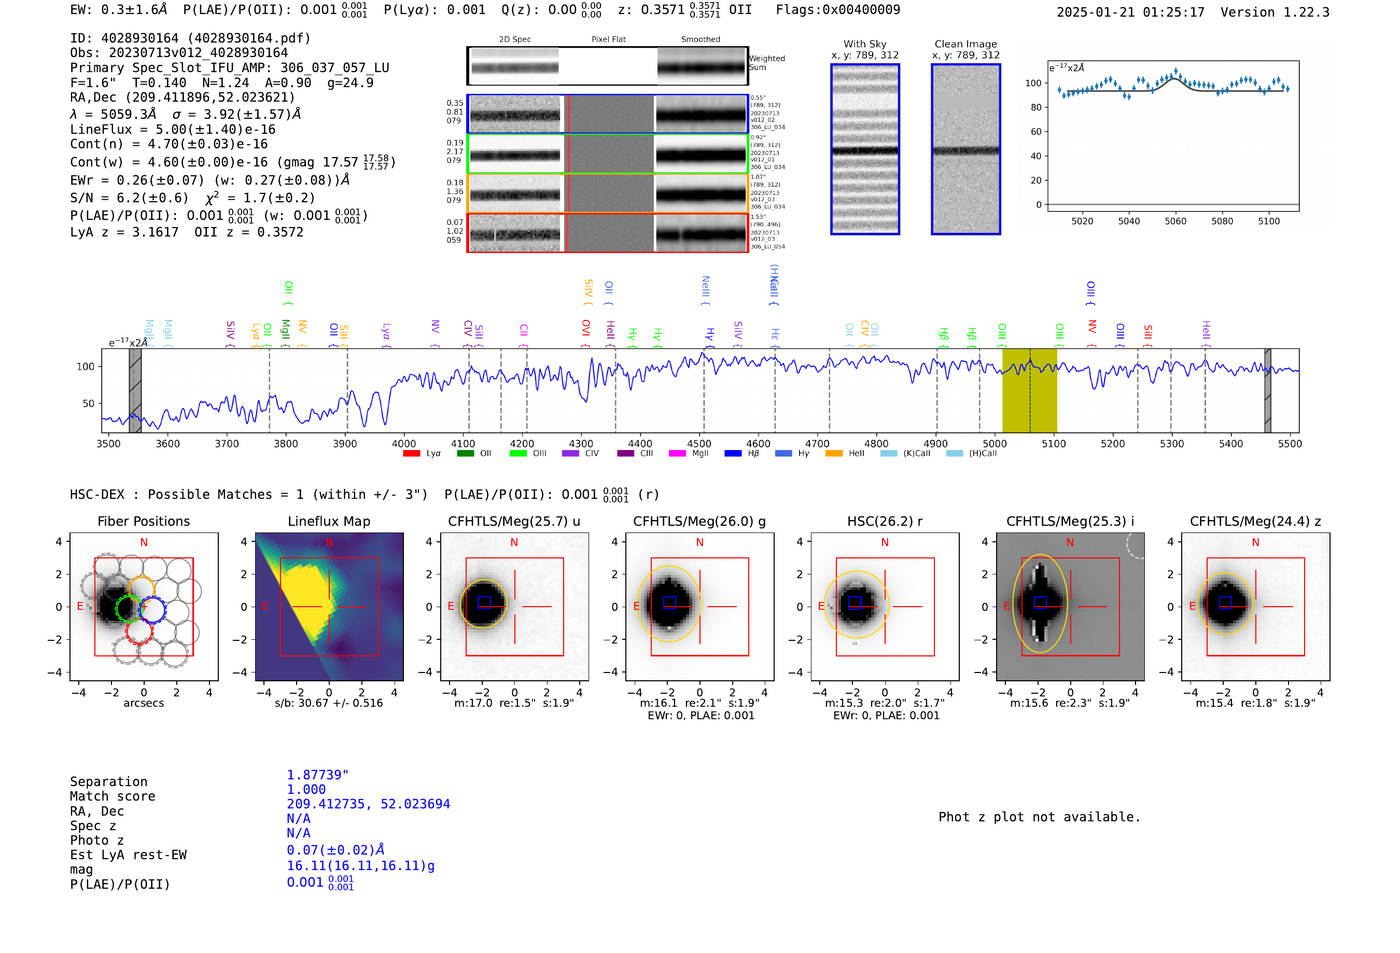Viewport: 1400px width, 953px height.
Task: Click the (H)CaII legend swatch
Action: click(x=954, y=453)
